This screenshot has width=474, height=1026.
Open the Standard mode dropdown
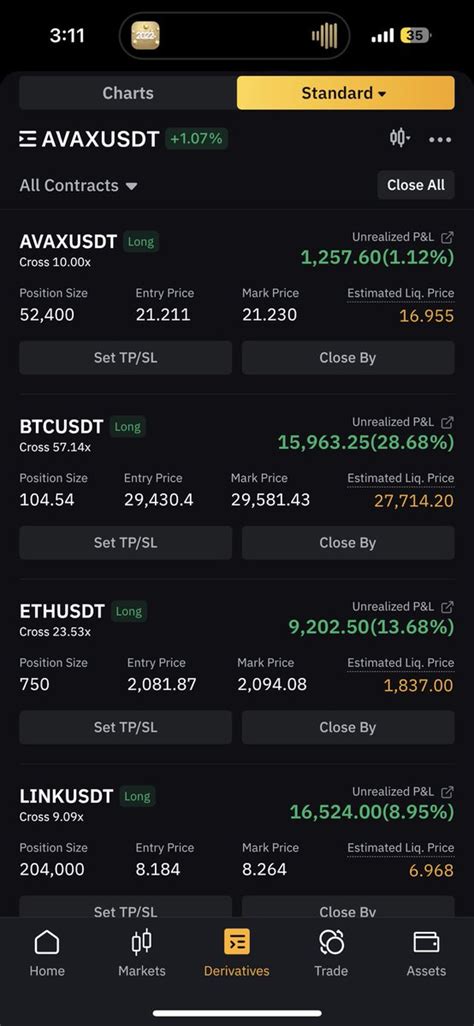pos(345,93)
